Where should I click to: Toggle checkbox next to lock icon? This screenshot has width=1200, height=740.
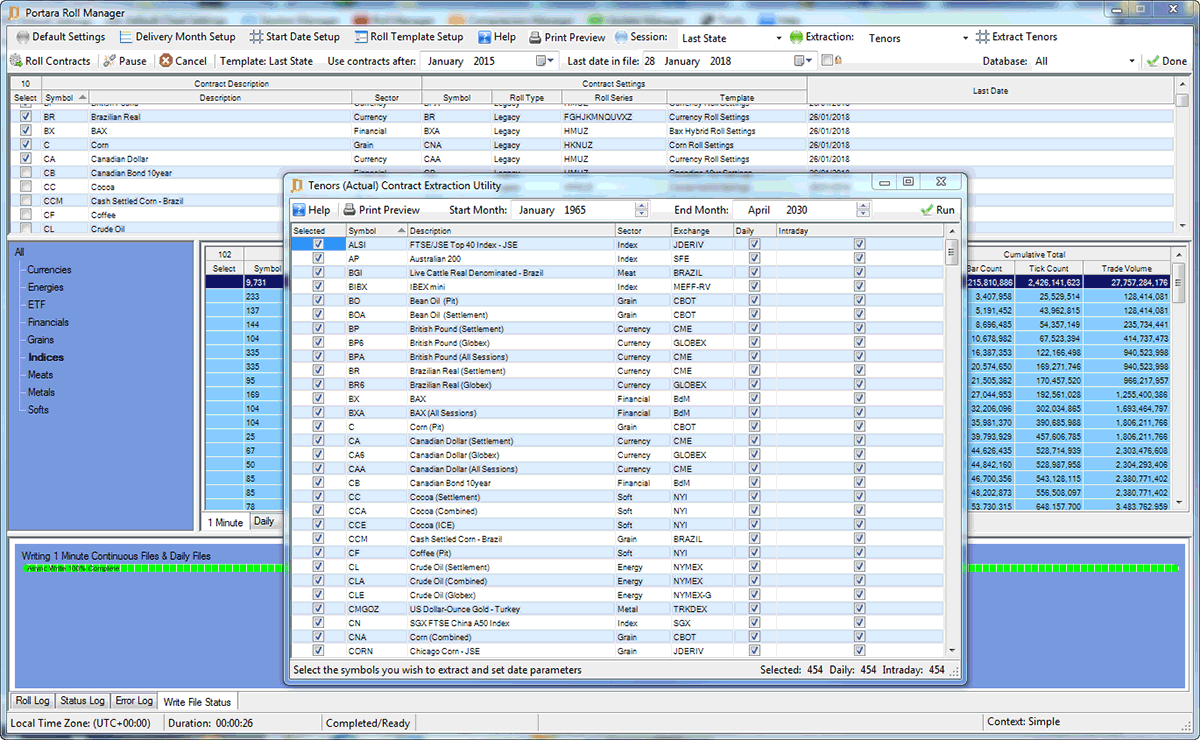click(x=826, y=61)
